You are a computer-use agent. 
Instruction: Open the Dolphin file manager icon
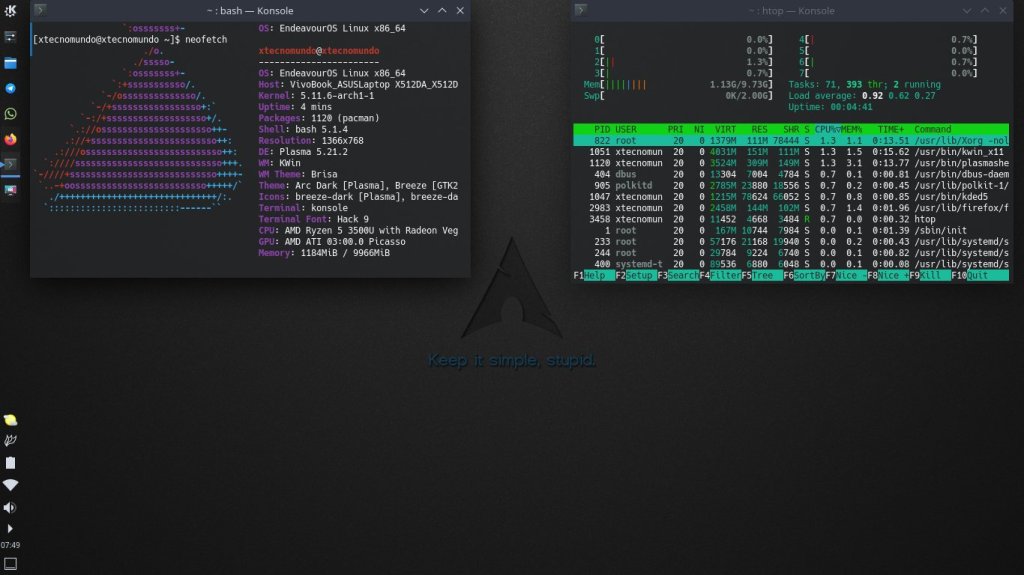coord(11,63)
